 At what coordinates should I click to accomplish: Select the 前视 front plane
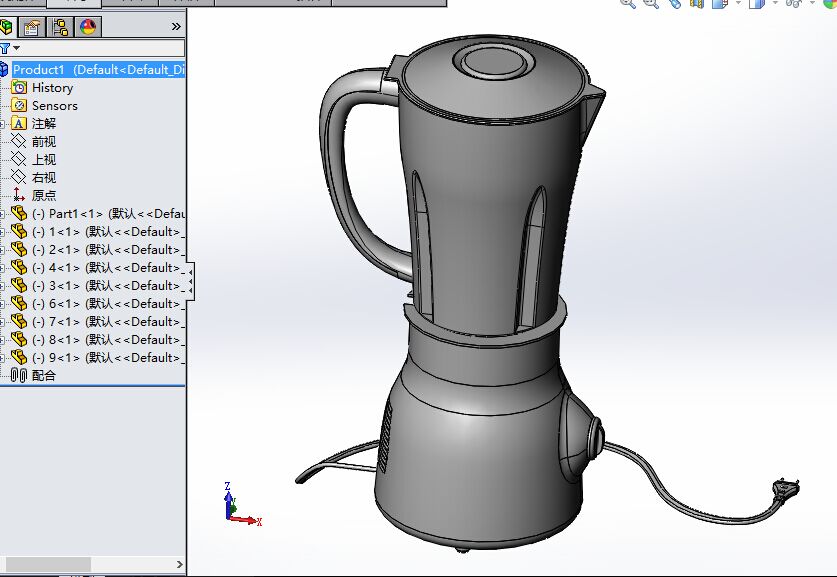pyautogui.click(x=44, y=142)
